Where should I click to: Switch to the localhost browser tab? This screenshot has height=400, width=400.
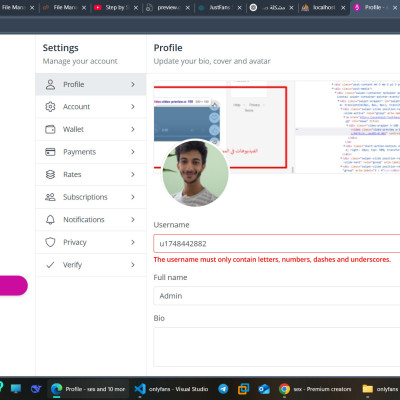[x=323, y=7]
